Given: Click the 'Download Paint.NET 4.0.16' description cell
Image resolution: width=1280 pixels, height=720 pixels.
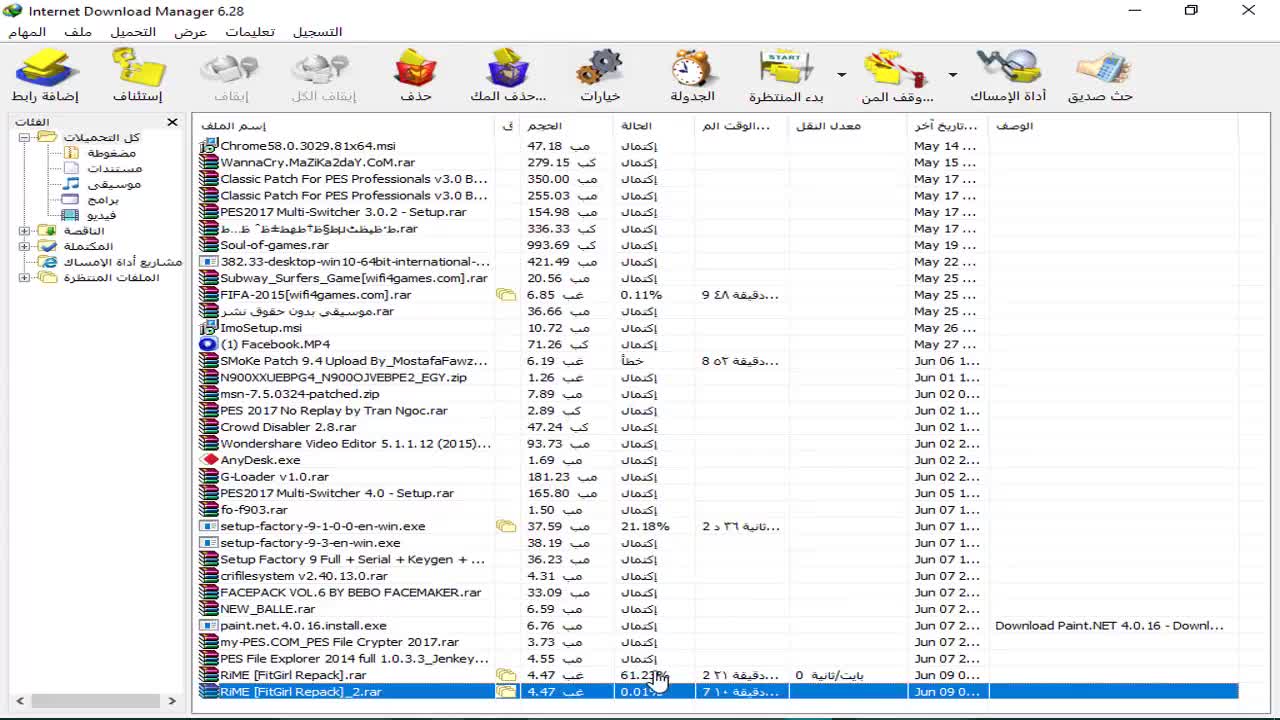Looking at the screenshot, I should [1109, 625].
